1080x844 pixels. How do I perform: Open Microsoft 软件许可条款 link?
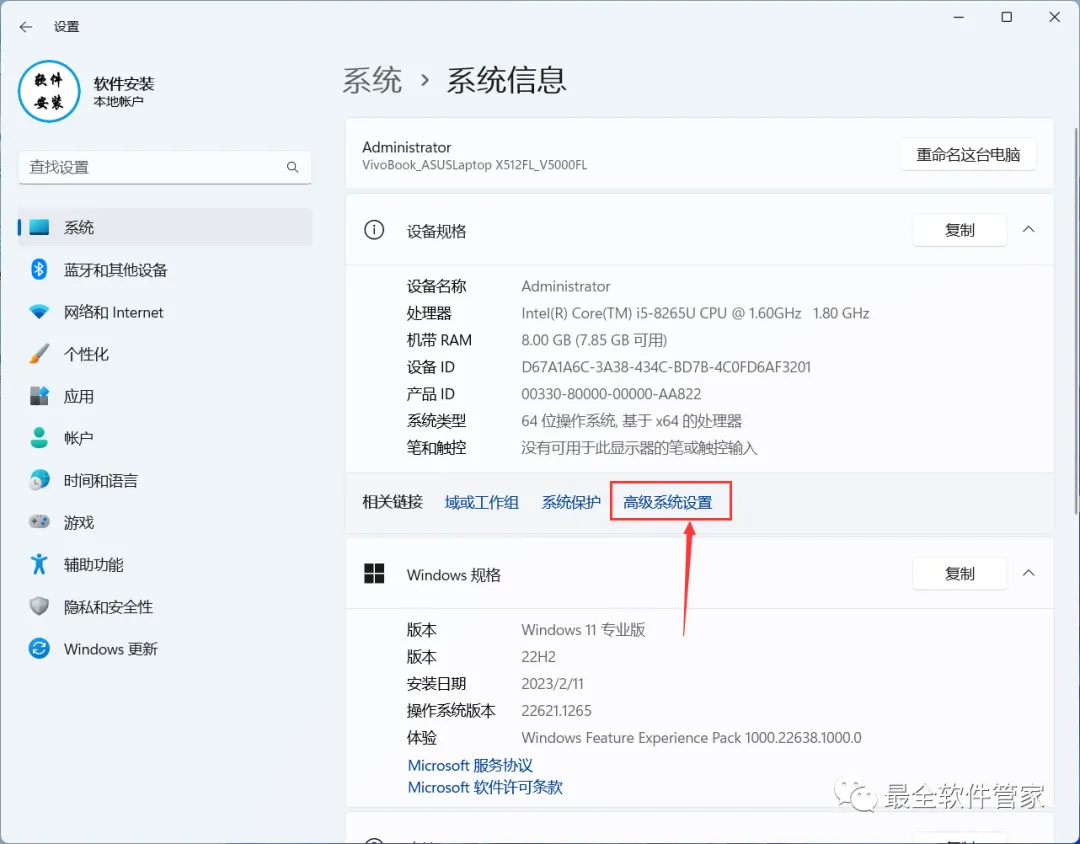pyautogui.click(x=485, y=787)
